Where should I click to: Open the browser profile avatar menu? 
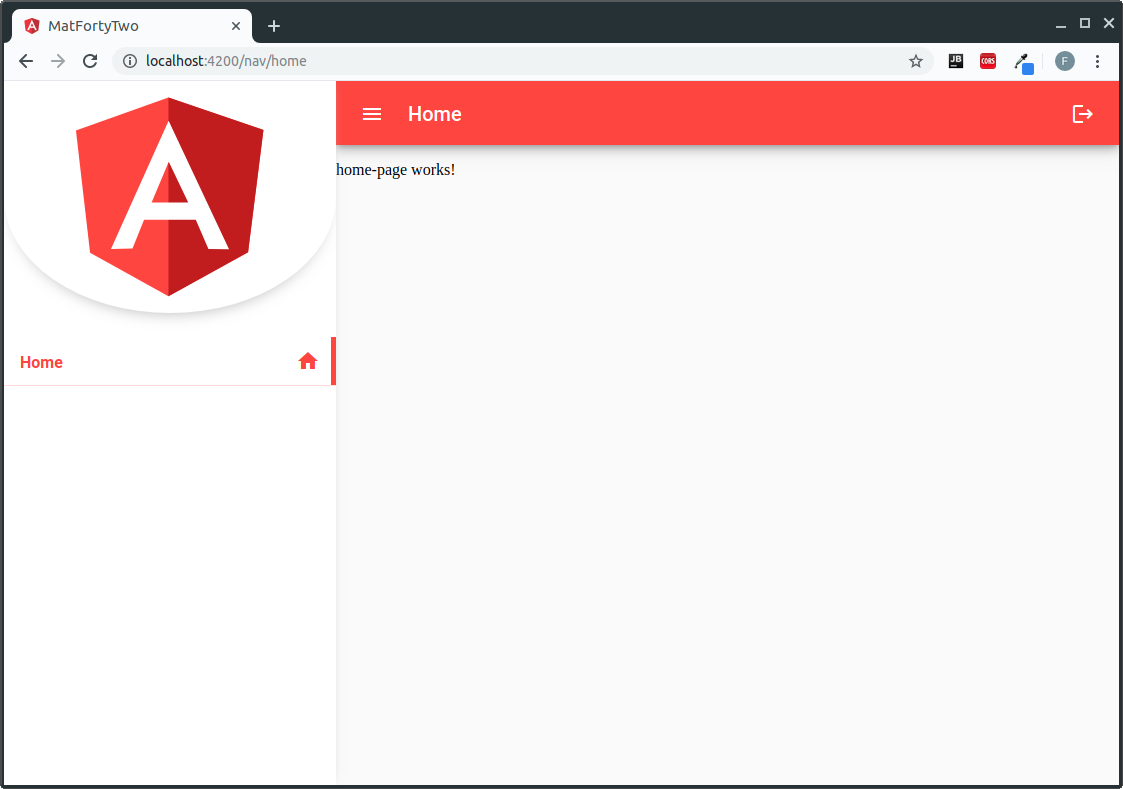coord(1064,61)
